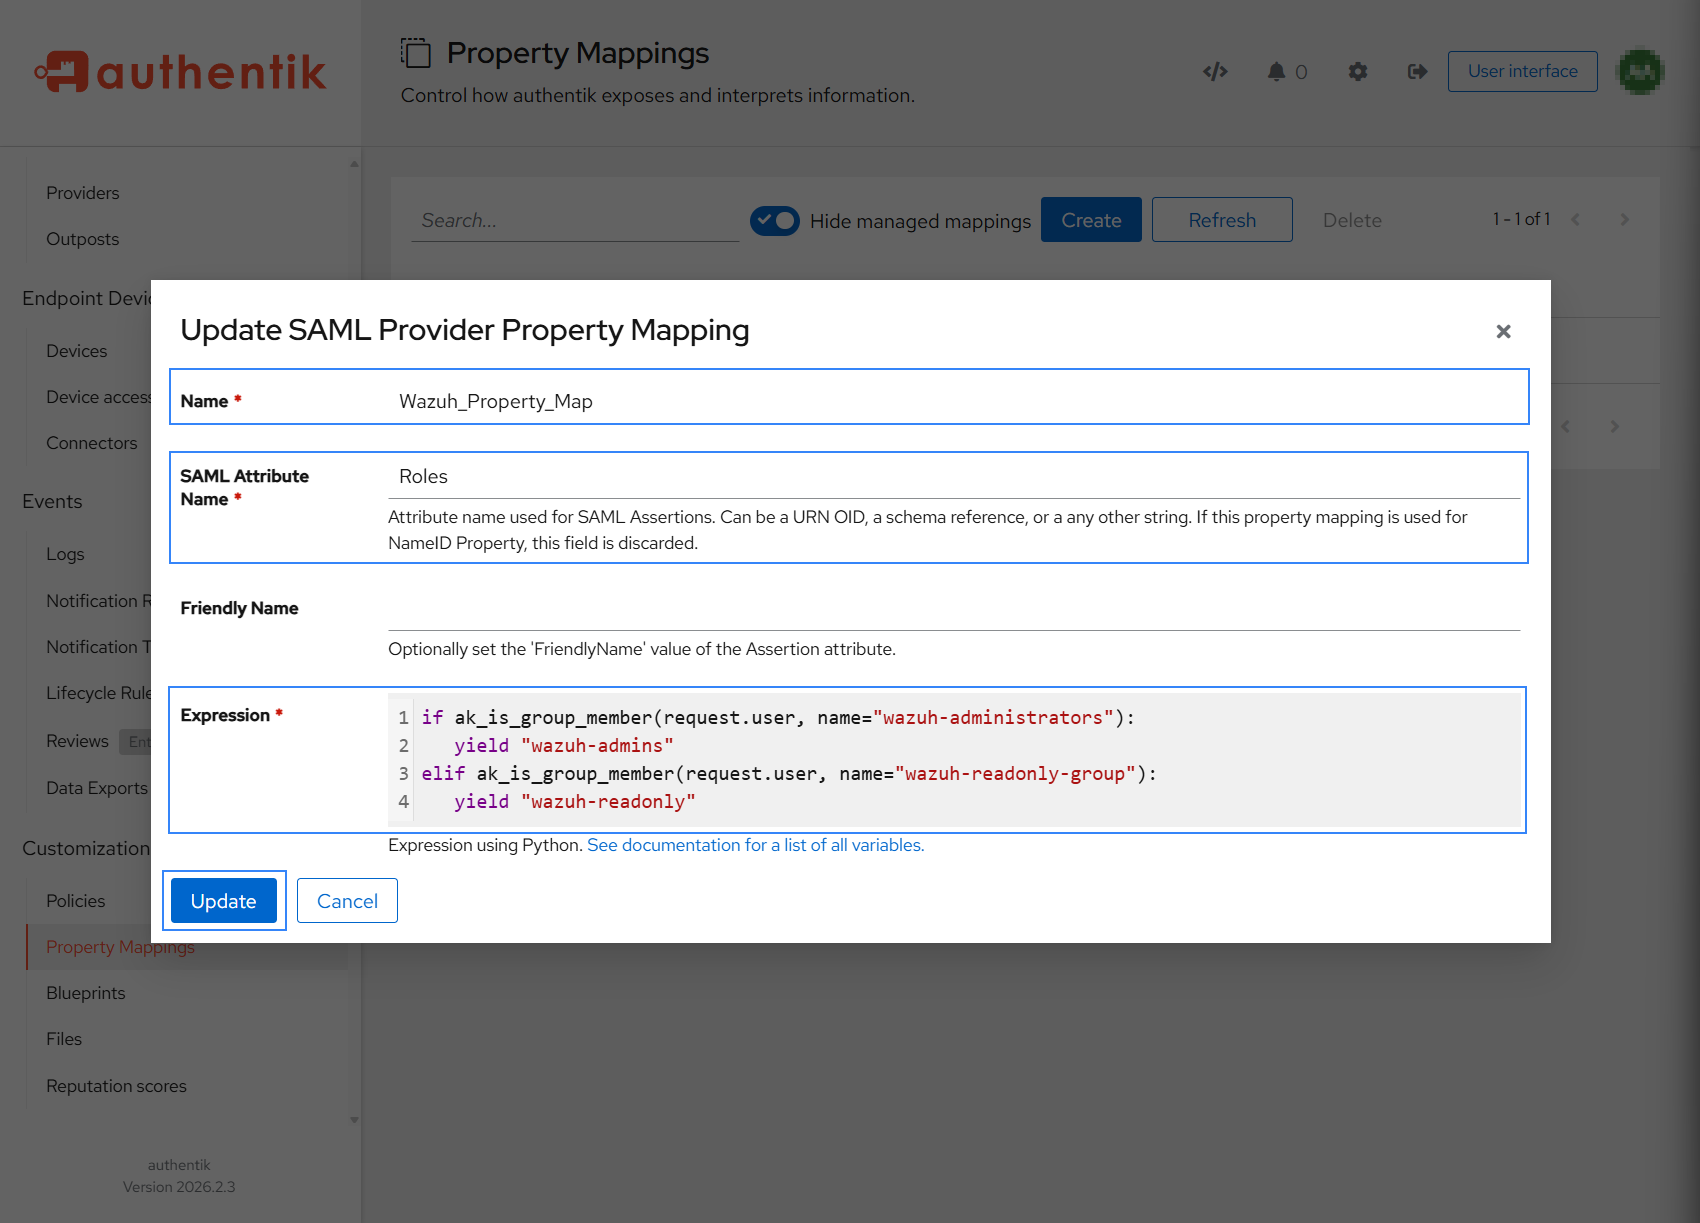Click the Version 2026.2.3 text
The height and width of the screenshot is (1223, 1700).
(179, 1187)
